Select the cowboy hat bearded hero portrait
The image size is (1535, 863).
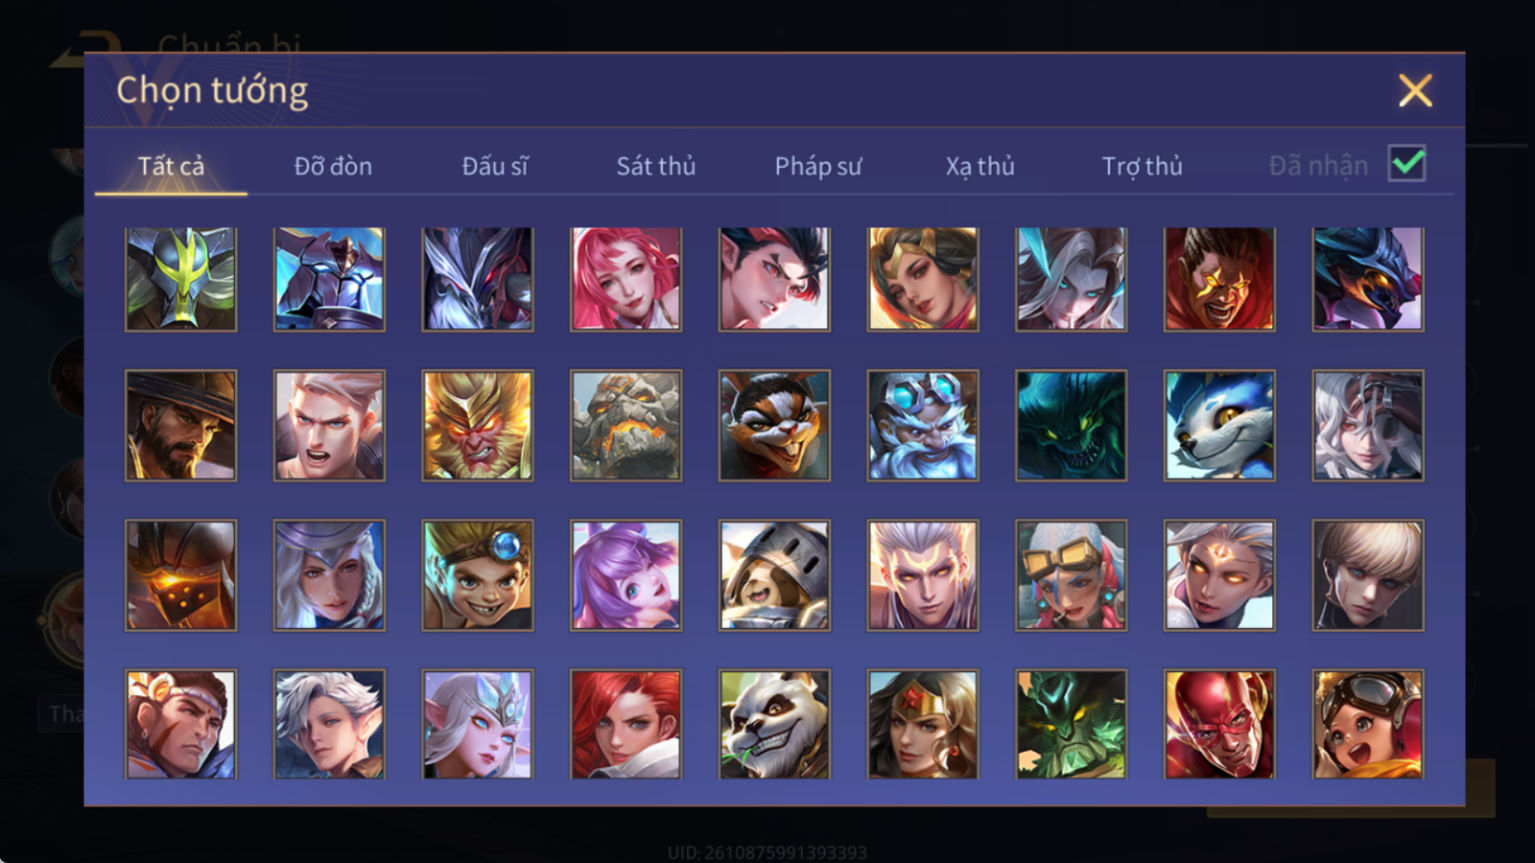[181, 425]
